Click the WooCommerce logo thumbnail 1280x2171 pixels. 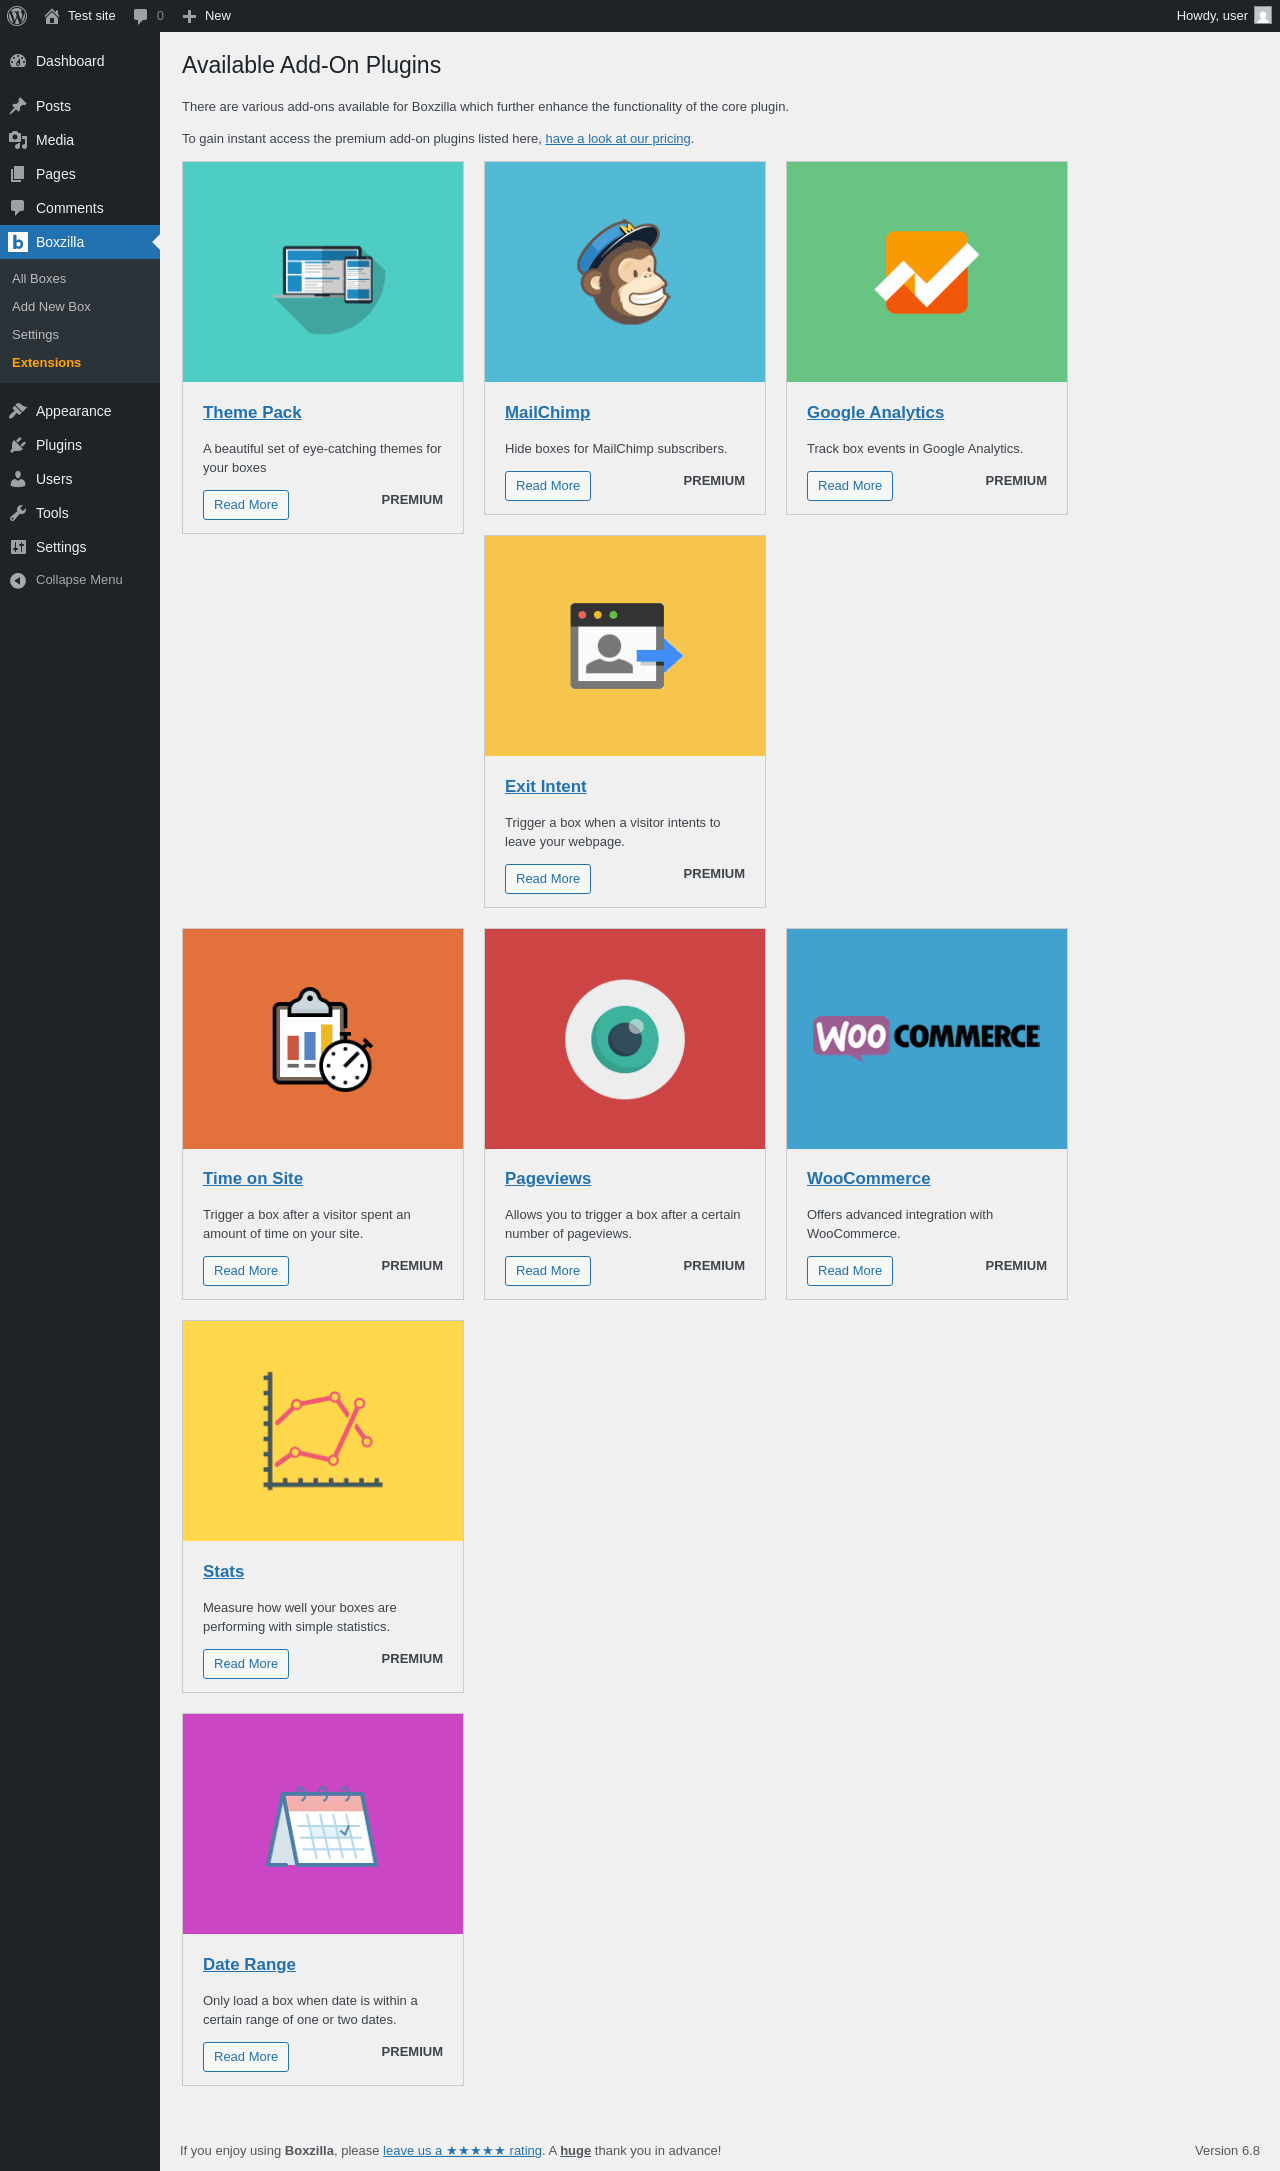(927, 1039)
